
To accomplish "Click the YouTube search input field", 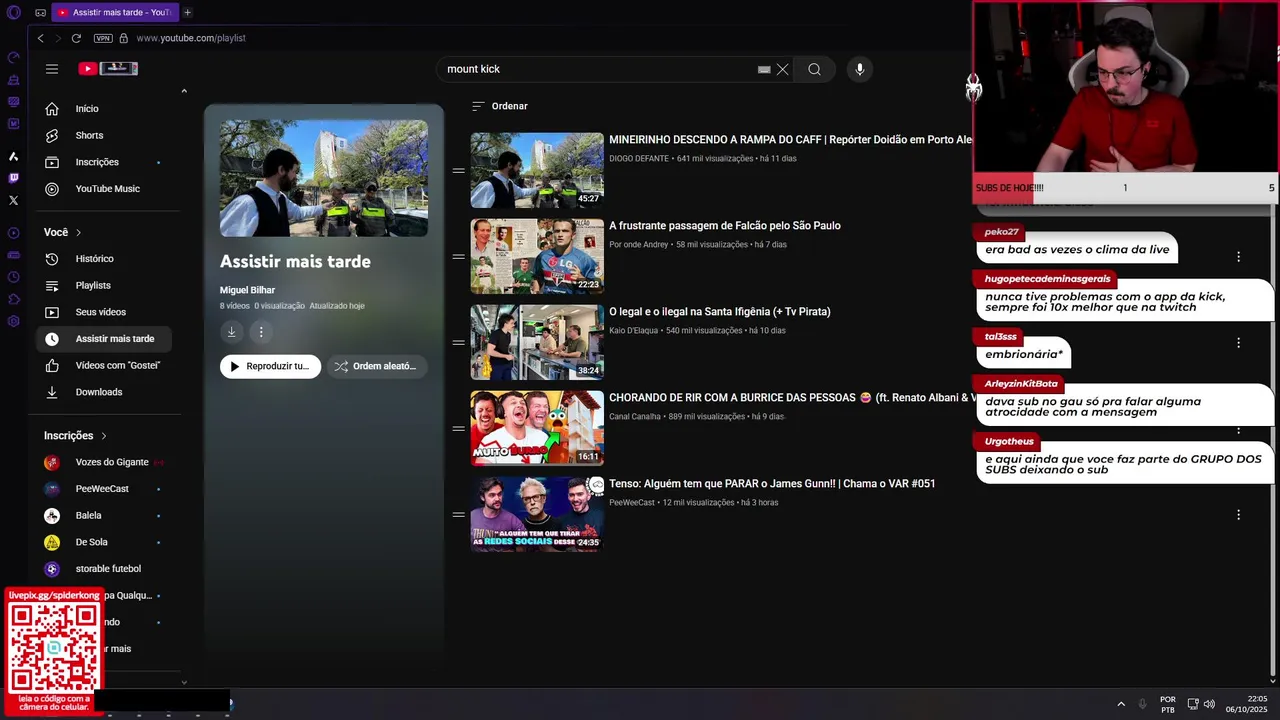I will pos(598,69).
